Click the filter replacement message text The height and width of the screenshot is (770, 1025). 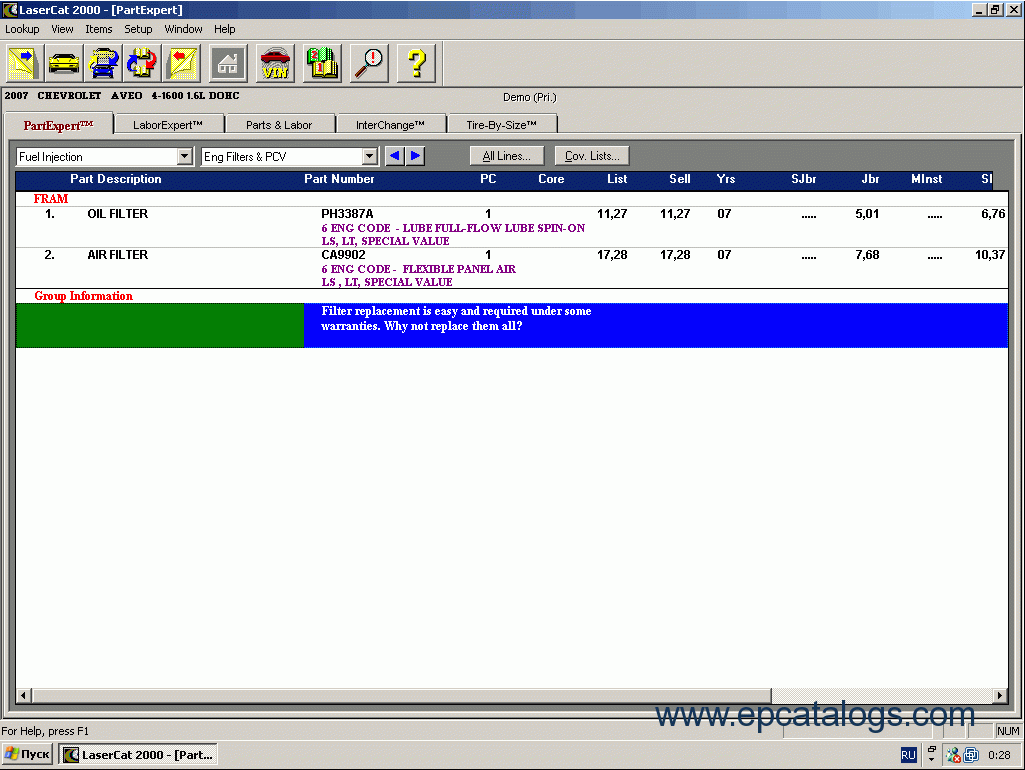pyautogui.click(x=456, y=318)
